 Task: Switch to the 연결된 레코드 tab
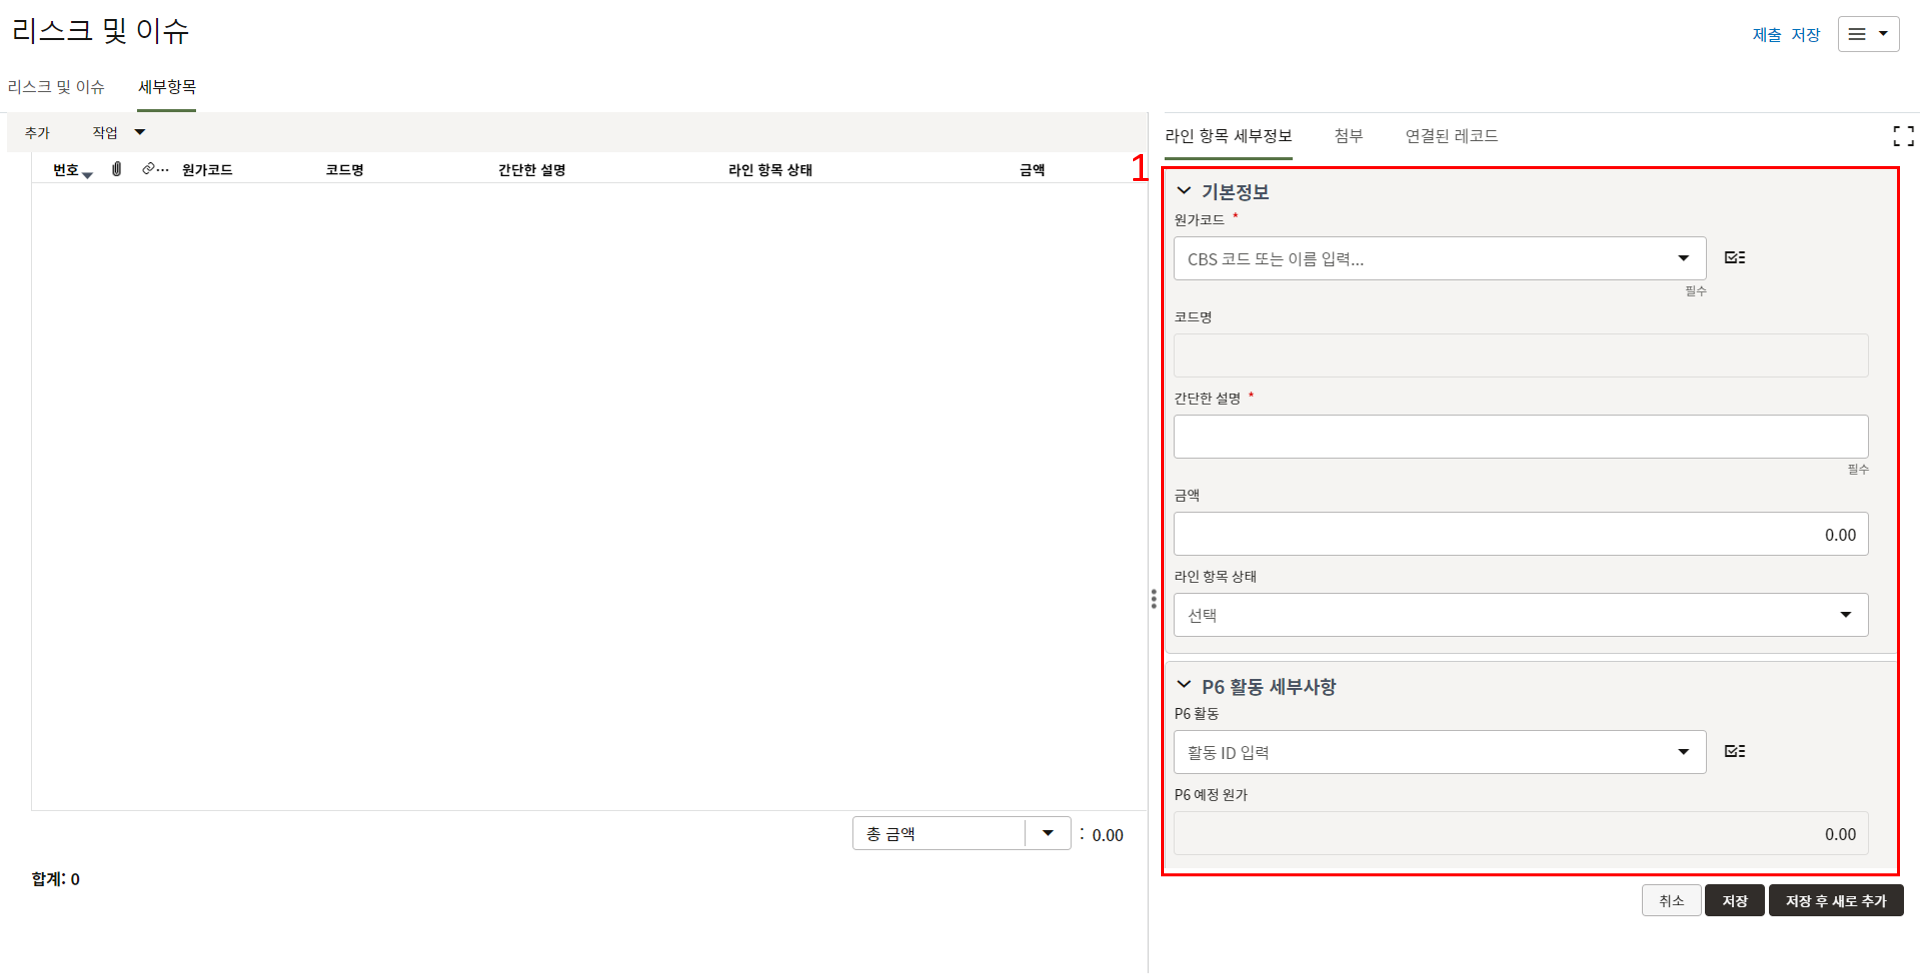1451,136
